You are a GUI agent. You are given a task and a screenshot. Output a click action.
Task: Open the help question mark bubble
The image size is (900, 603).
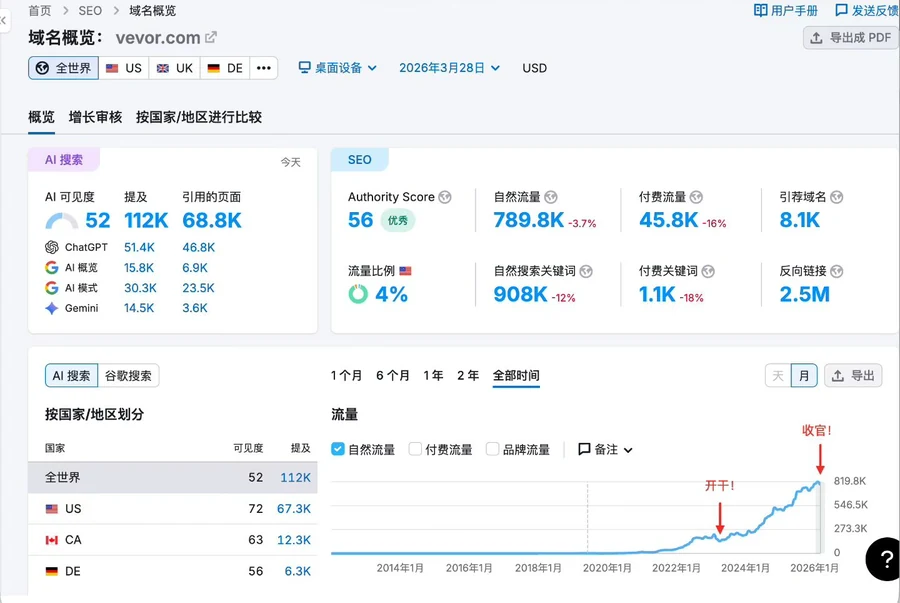(x=885, y=559)
